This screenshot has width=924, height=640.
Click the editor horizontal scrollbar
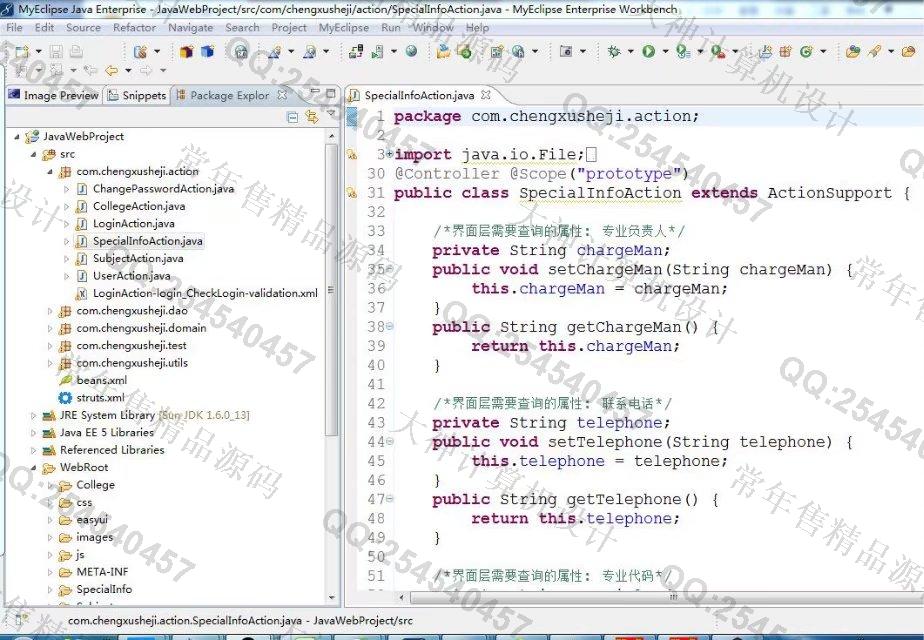(x=666, y=597)
